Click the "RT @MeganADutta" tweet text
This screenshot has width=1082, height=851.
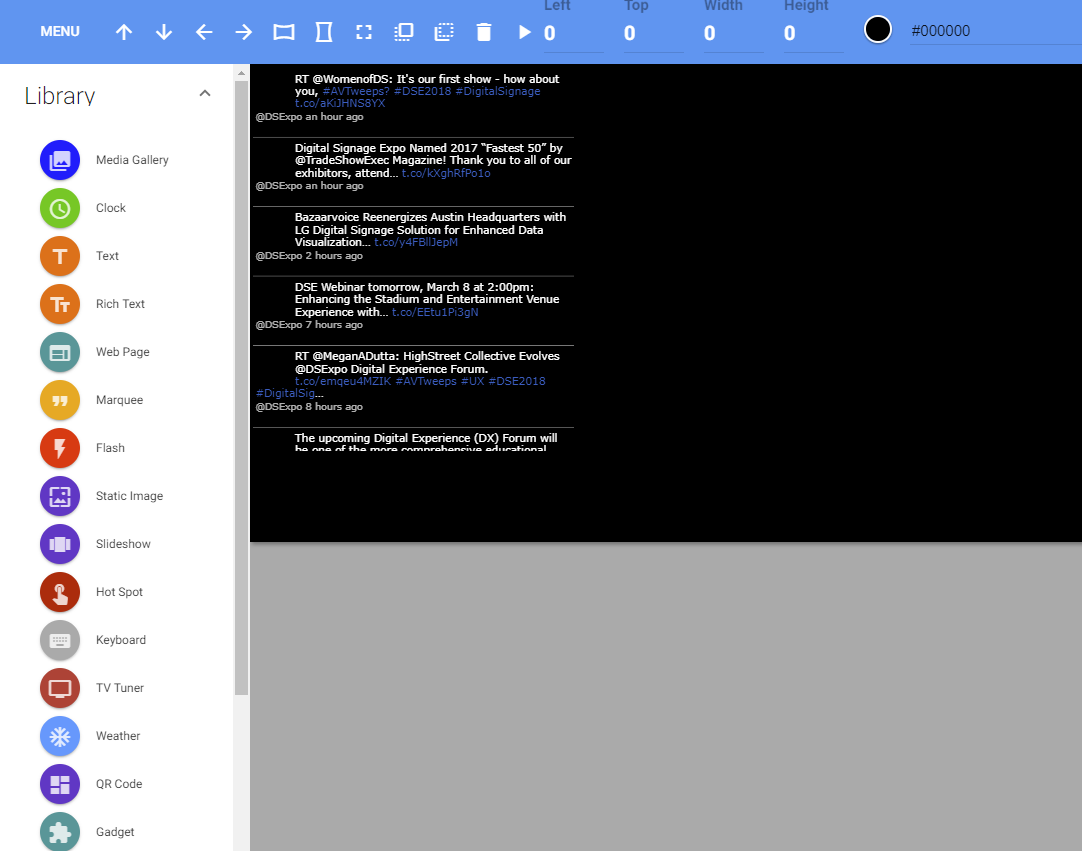point(427,362)
